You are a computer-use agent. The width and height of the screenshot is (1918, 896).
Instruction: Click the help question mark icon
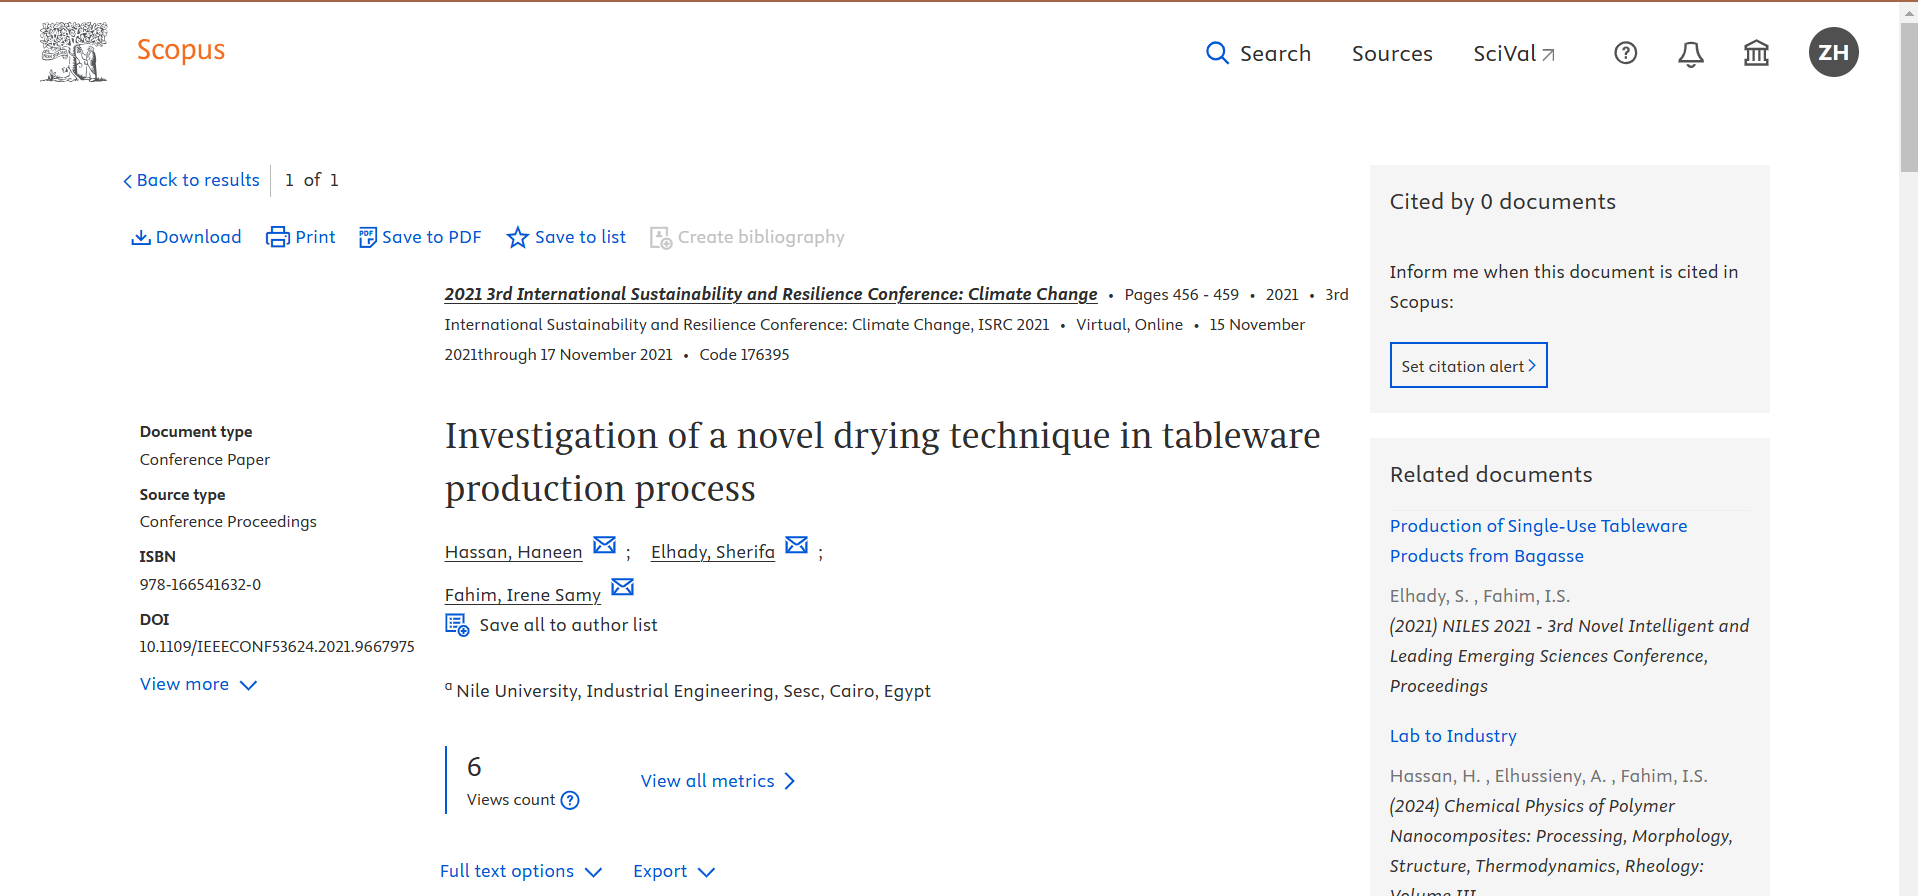point(1625,53)
